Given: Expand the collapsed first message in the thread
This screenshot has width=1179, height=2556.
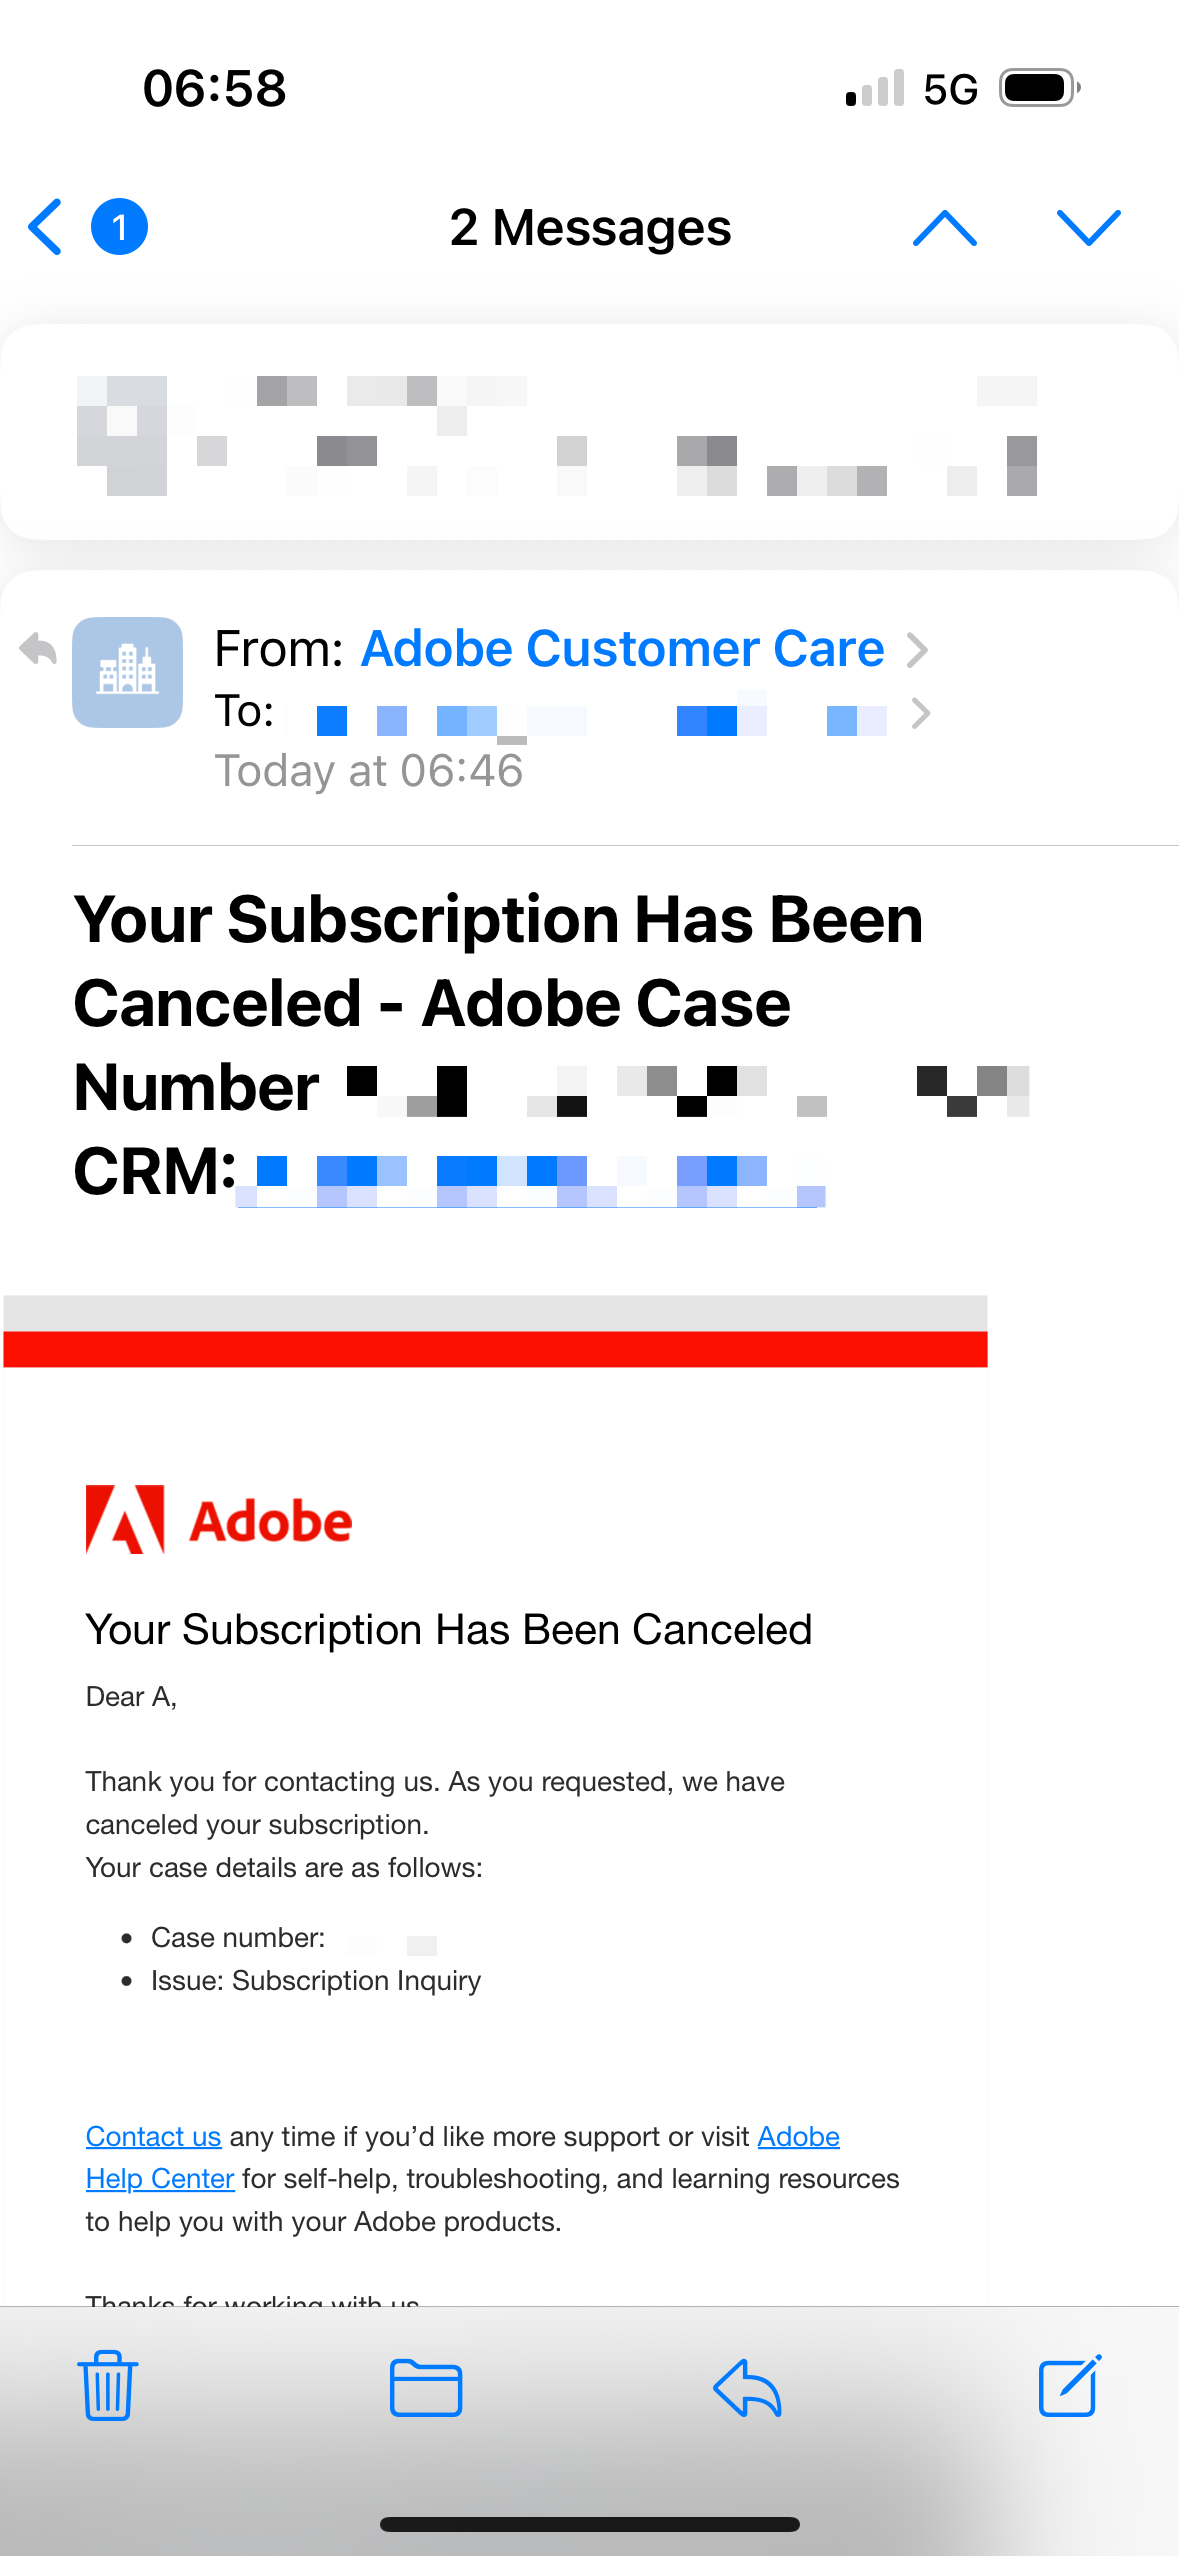Looking at the screenshot, I should [589, 432].
